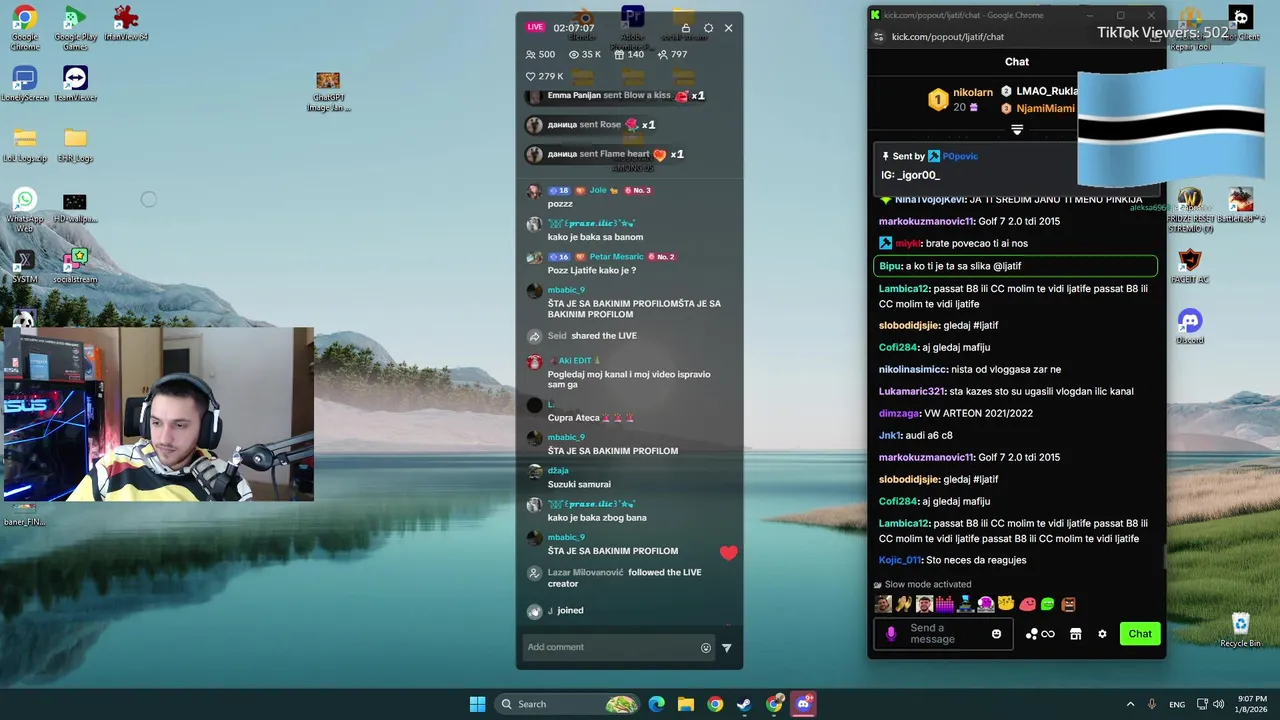
Task: Send message with green Chat button
Action: coord(1140,634)
